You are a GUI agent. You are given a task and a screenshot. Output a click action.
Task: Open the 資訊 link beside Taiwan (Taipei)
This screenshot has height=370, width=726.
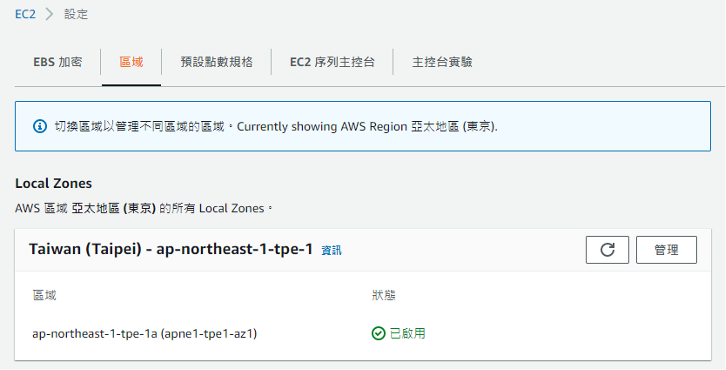point(331,251)
